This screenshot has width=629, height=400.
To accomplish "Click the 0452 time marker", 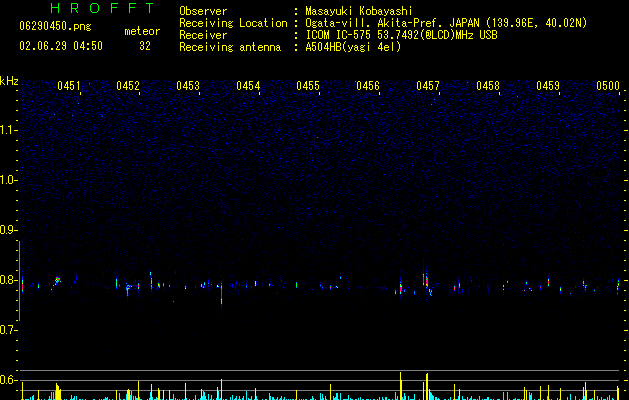I will coord(128,86).
